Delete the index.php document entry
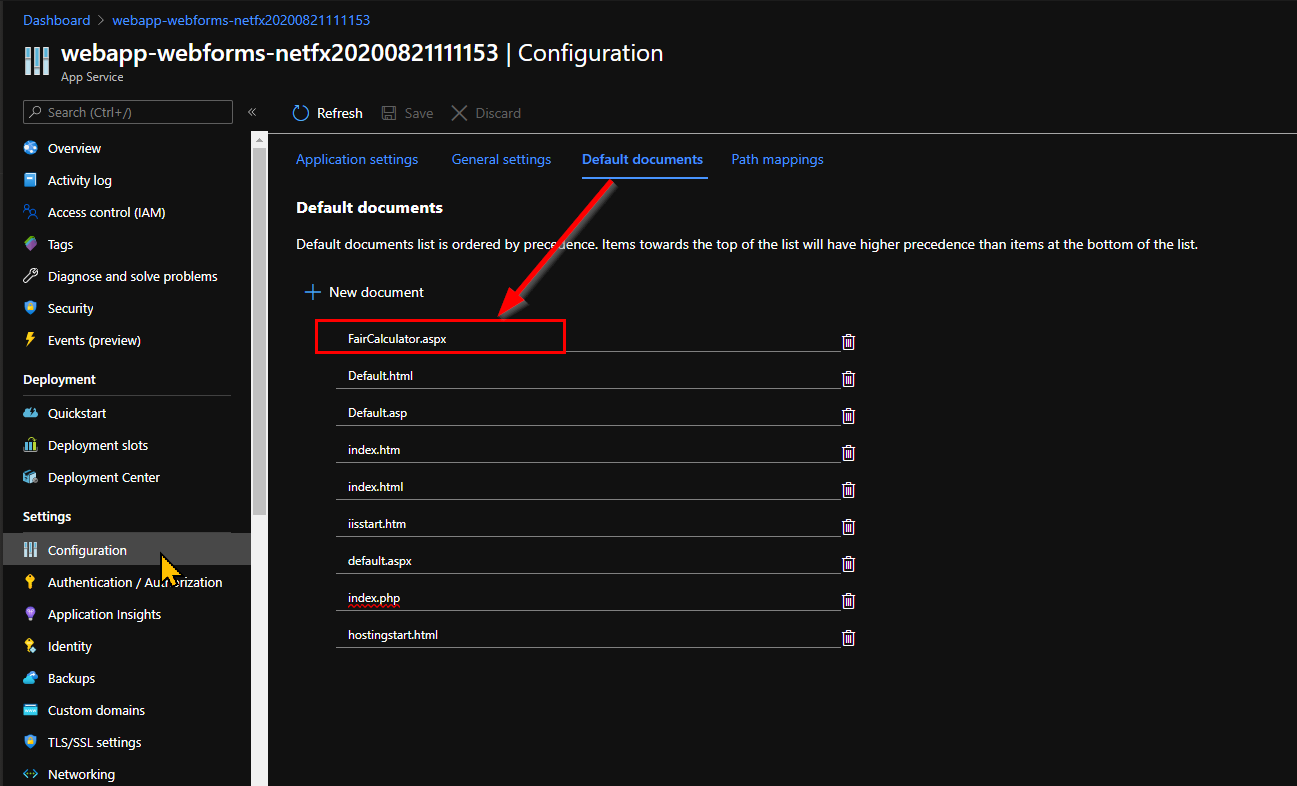This screenshot has width=1297, height=786. point(848,601)
